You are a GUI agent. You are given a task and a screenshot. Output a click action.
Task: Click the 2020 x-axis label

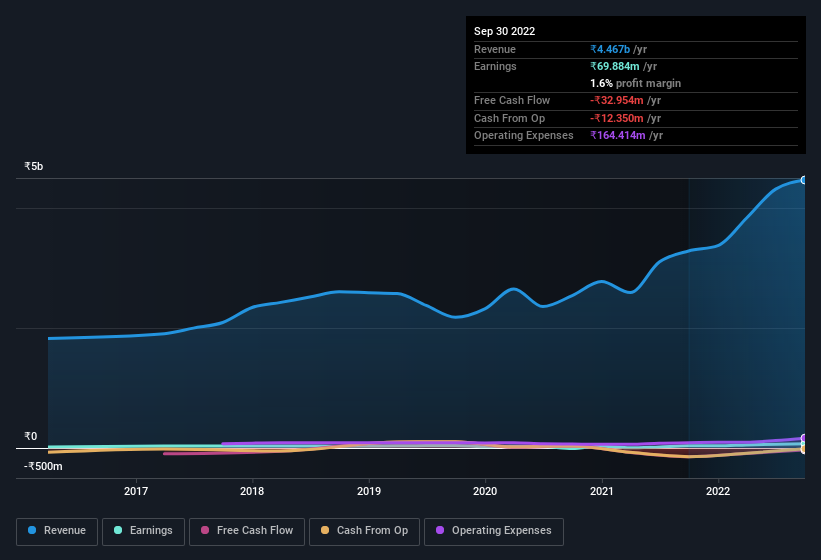pyautogui.click(x=485, y=491)
